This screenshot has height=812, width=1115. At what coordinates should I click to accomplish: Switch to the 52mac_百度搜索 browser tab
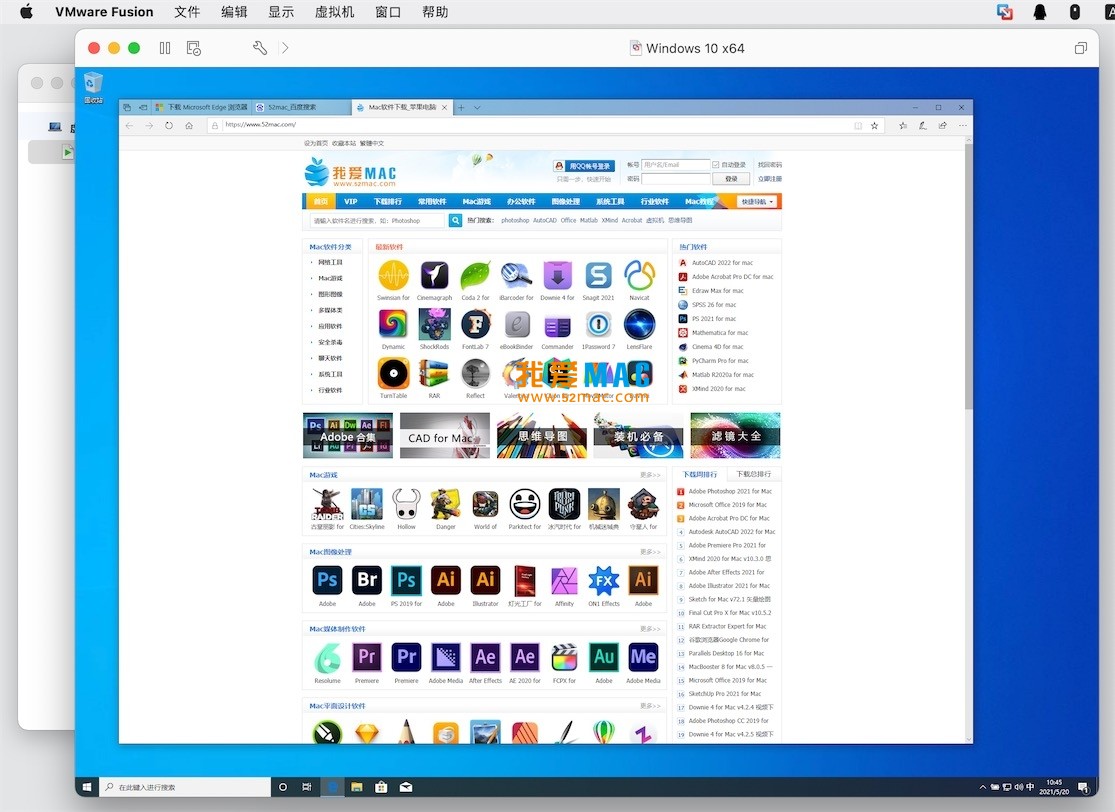pos(300,107)
